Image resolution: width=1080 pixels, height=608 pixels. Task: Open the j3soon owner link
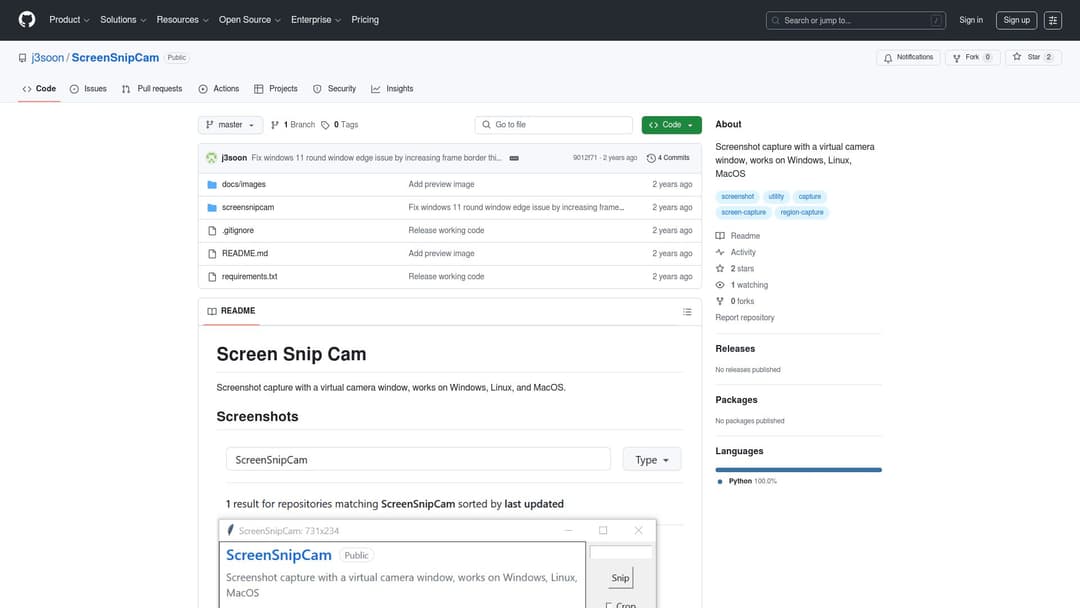(48, 58)
